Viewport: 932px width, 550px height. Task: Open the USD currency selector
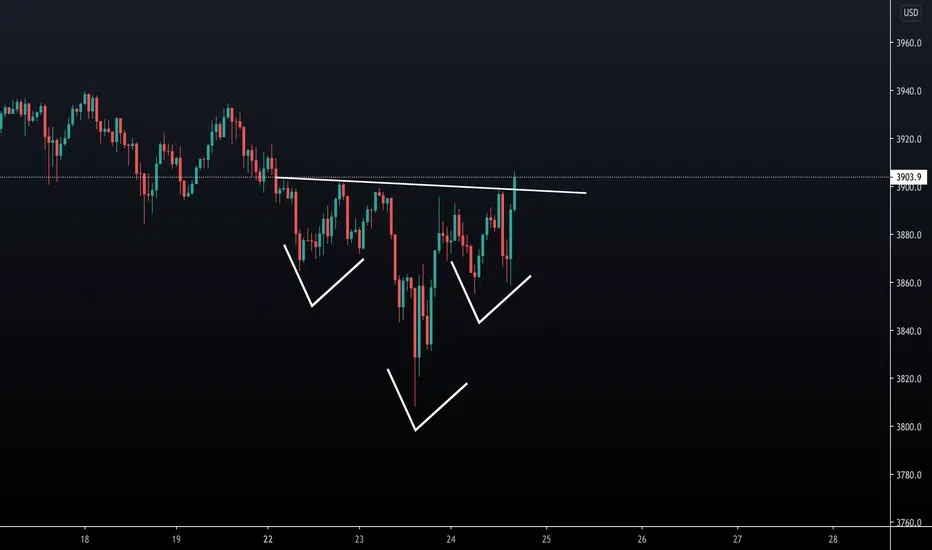911,12
